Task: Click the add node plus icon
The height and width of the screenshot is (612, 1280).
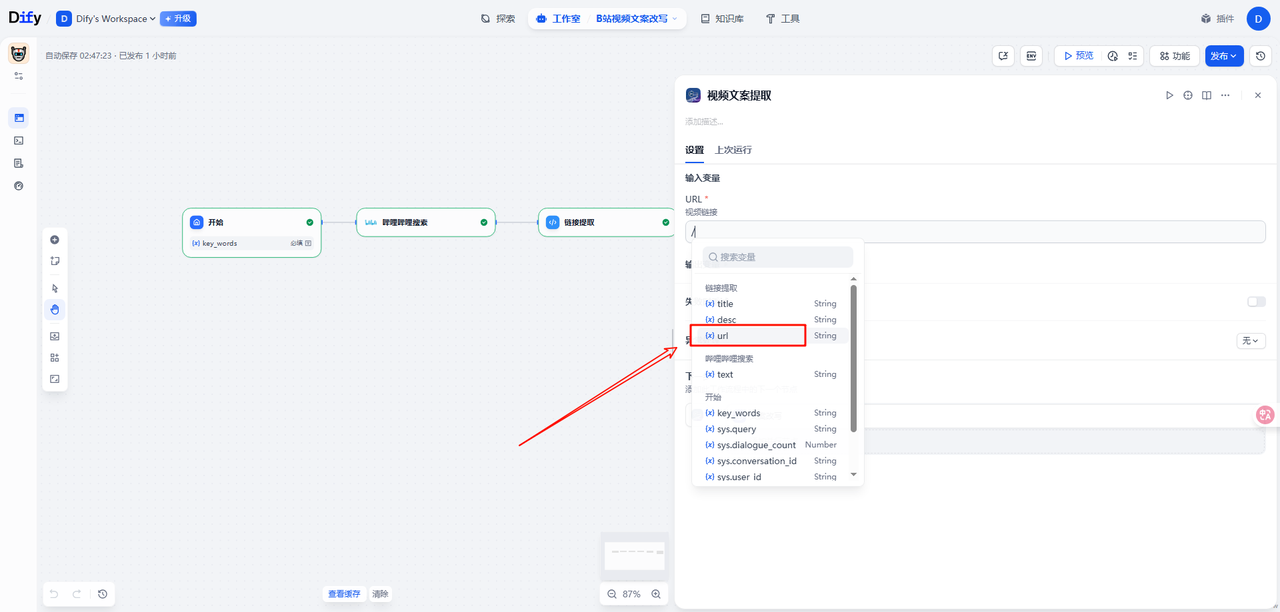Action: click(x=55, y=240)
